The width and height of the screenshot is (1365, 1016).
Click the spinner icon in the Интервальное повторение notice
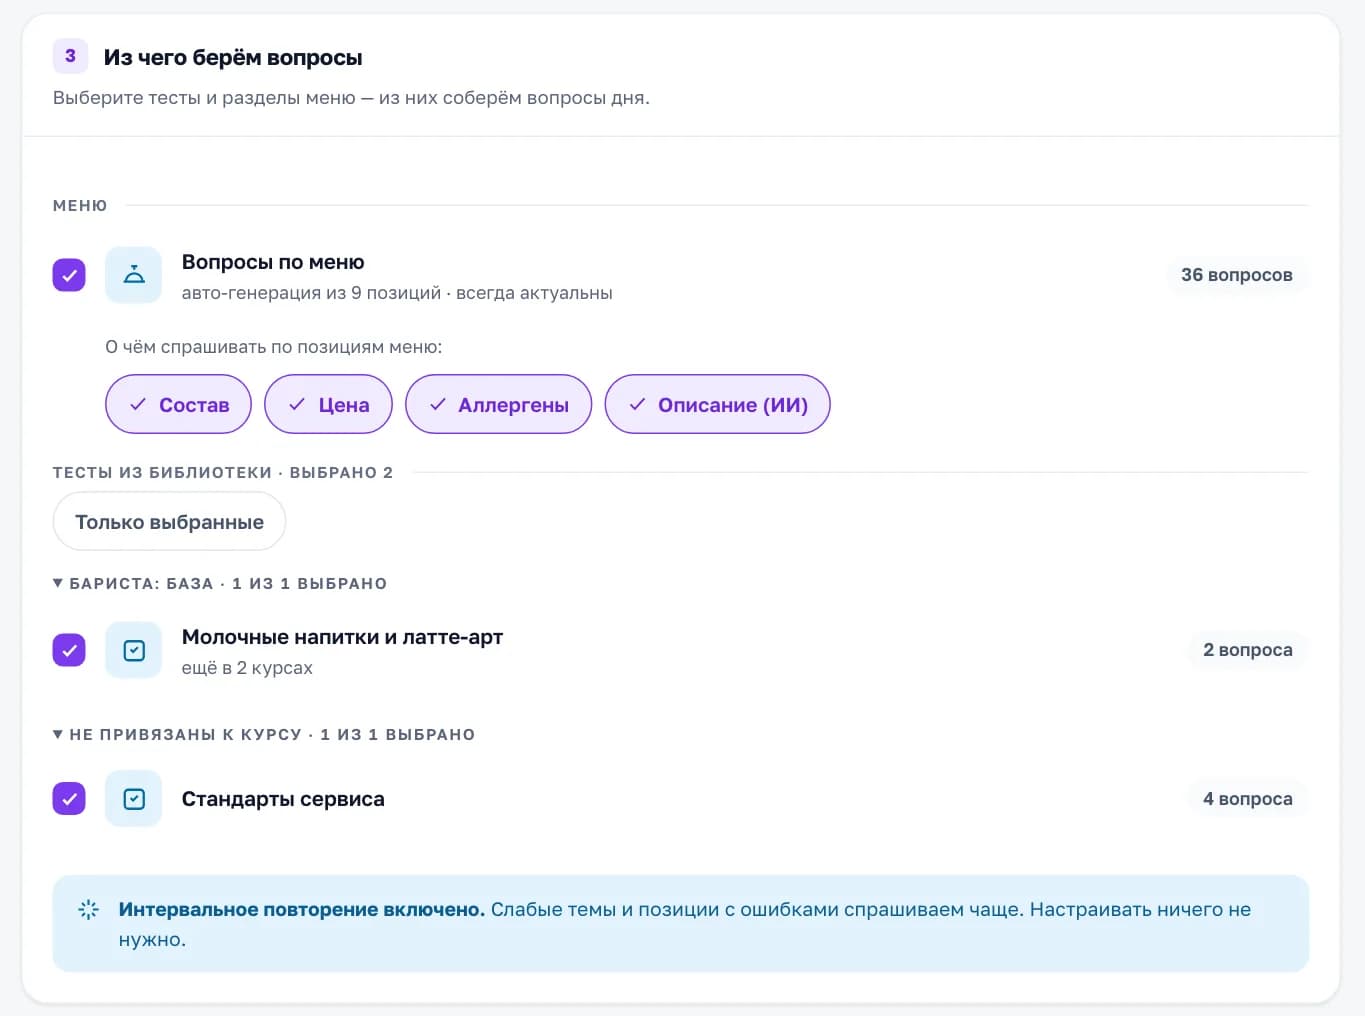pos(88,910)
